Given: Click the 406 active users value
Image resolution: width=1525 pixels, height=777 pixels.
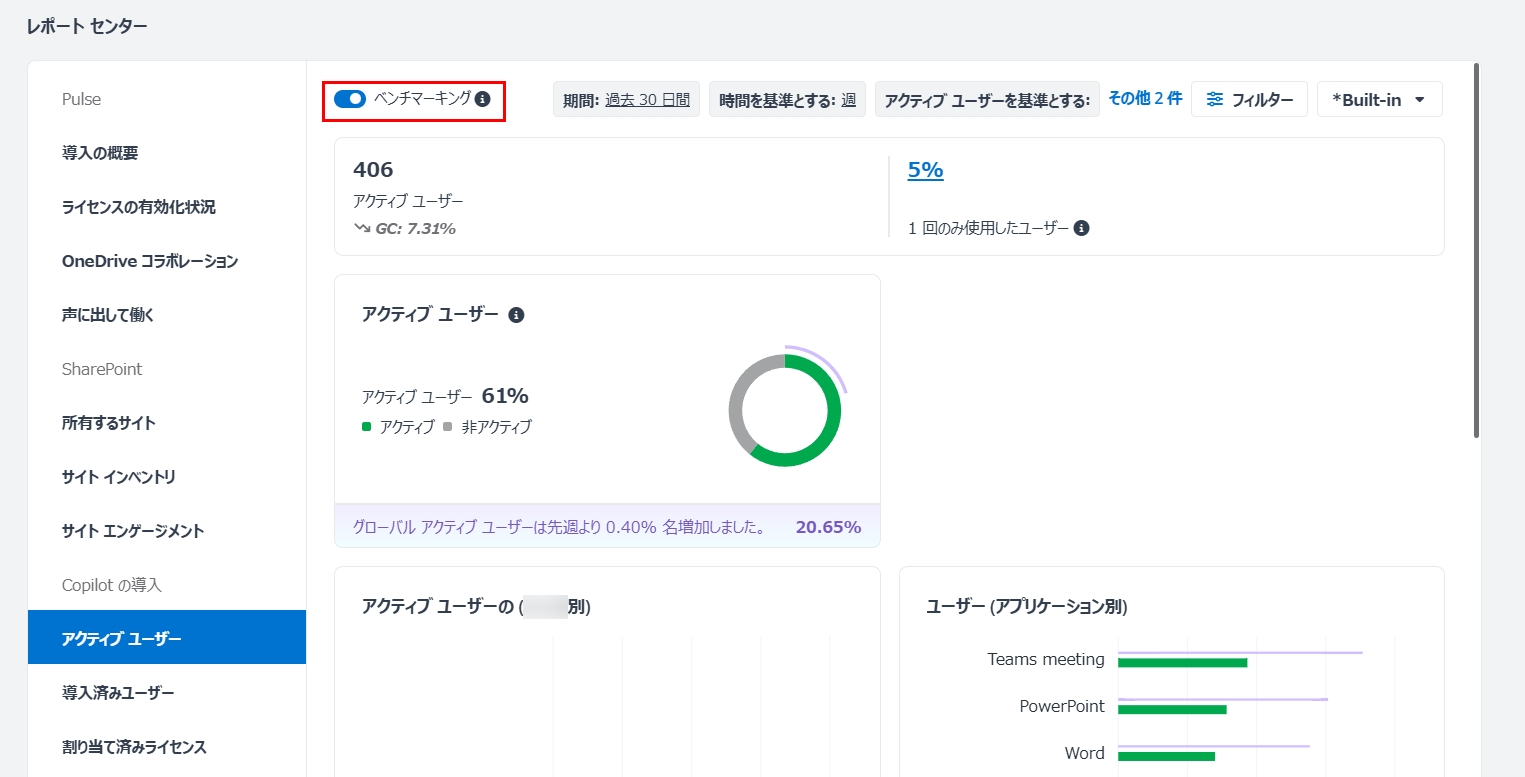Looking at the screenshot, I should point(373,170).
